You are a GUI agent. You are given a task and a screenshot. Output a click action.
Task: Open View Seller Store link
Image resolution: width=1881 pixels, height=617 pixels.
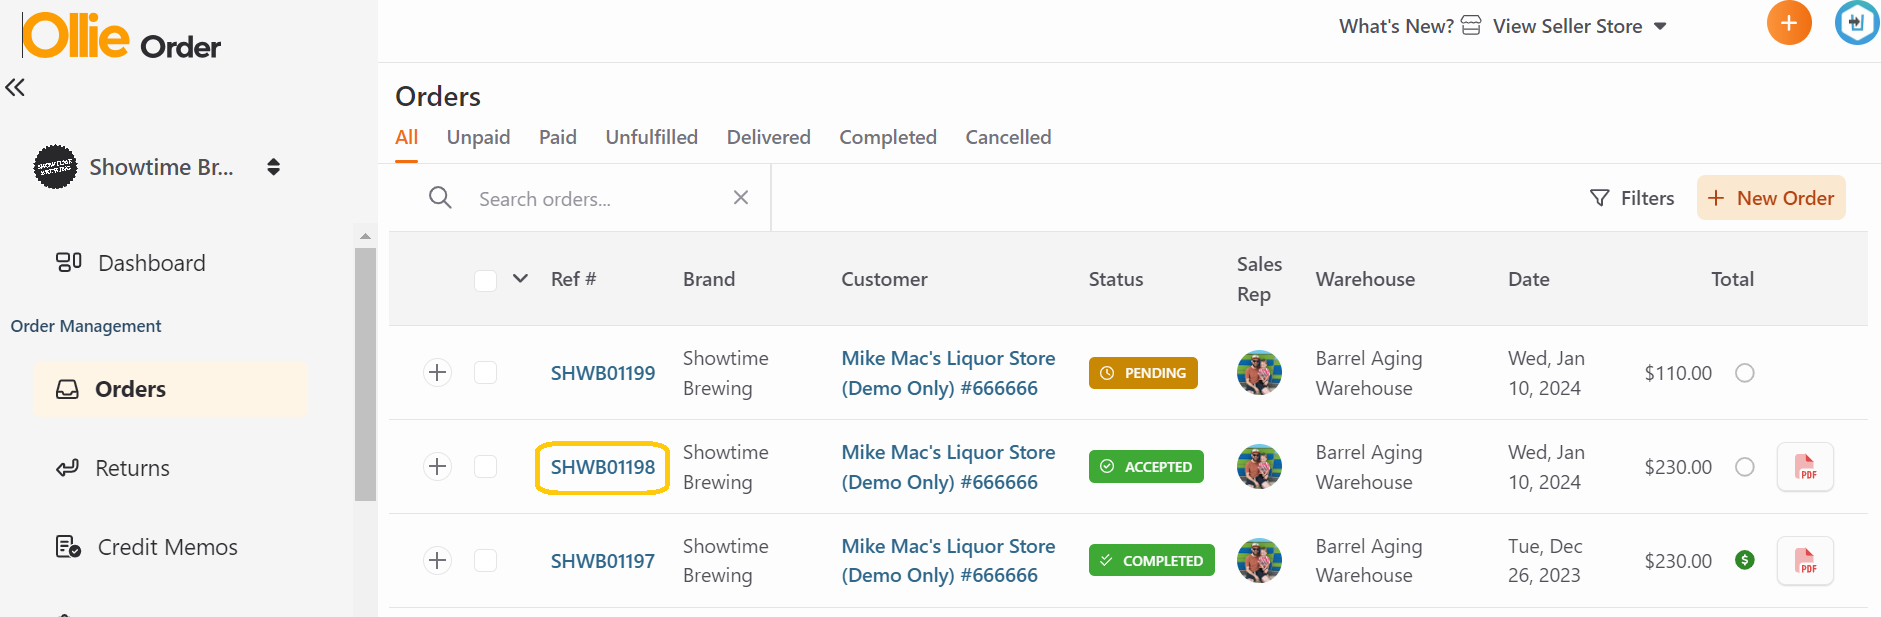click(x=1567, y=26)
